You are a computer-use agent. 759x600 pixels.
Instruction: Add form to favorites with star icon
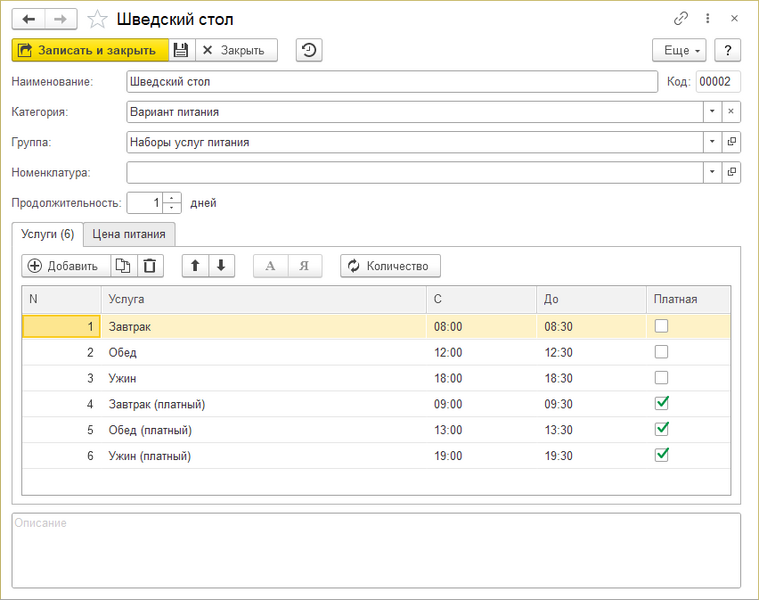click(x=97, y=19)
